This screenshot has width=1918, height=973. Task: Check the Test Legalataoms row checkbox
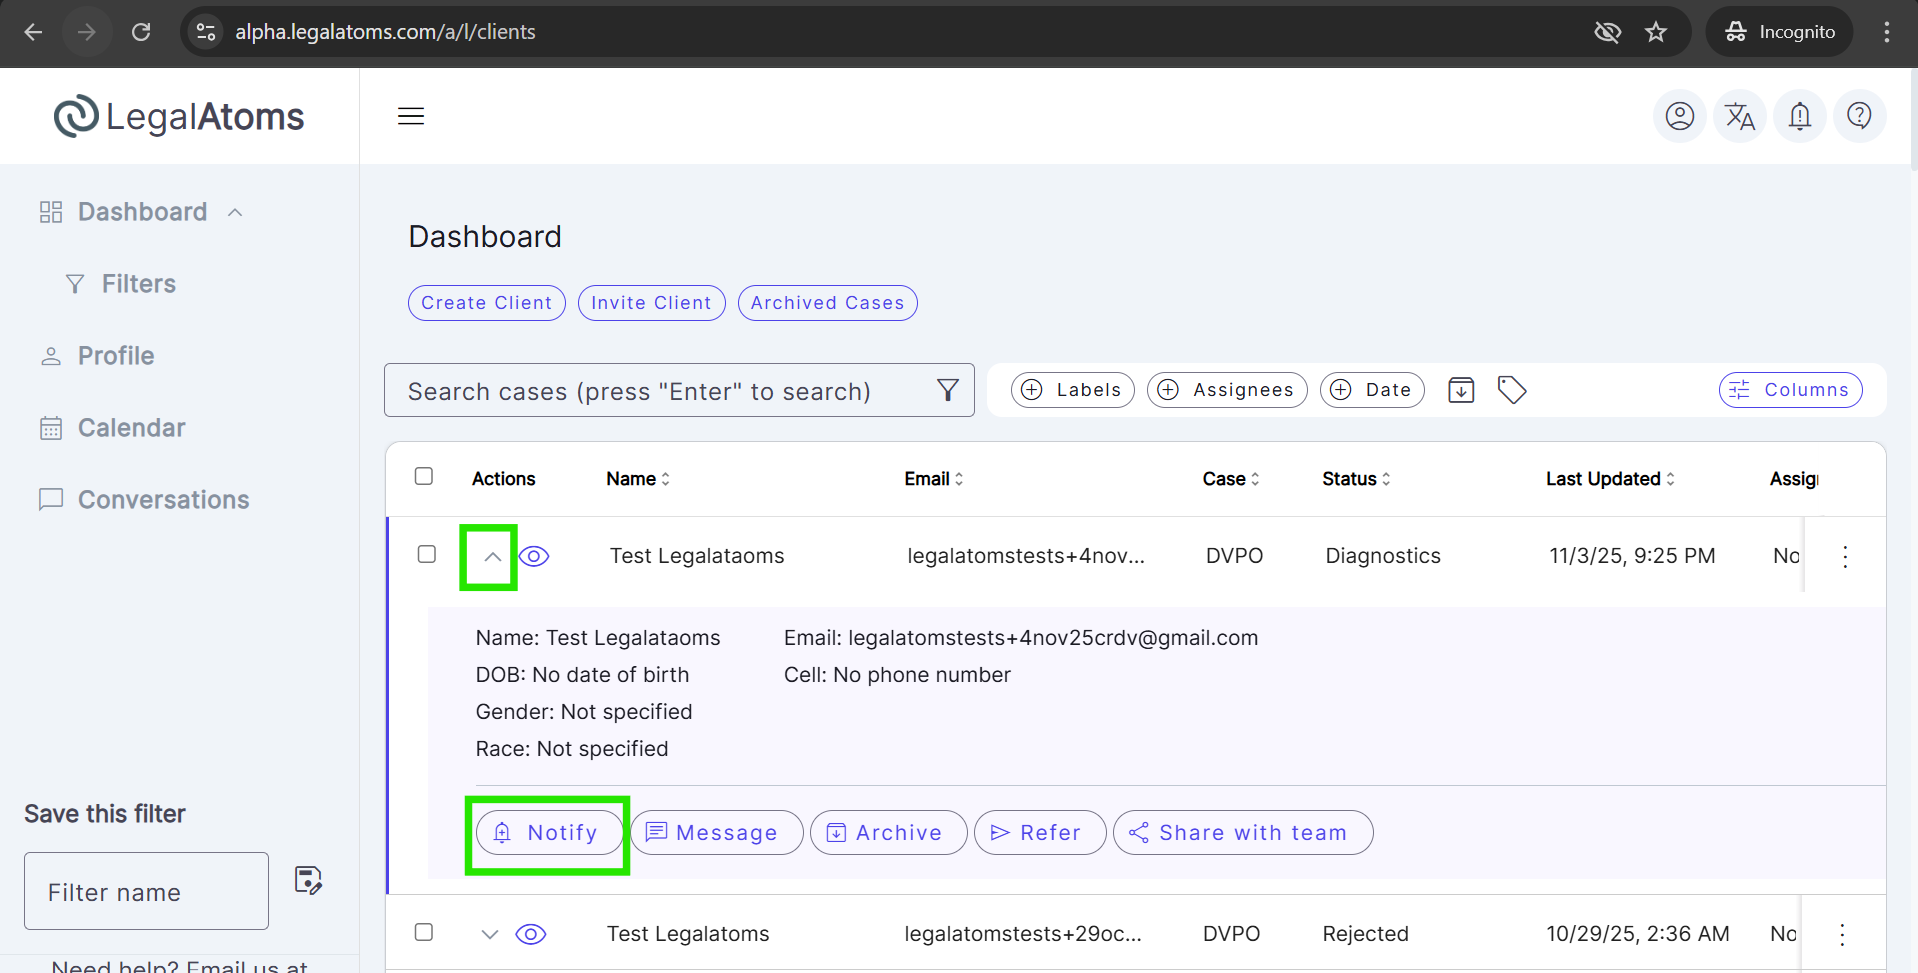(x=427, y=554)
